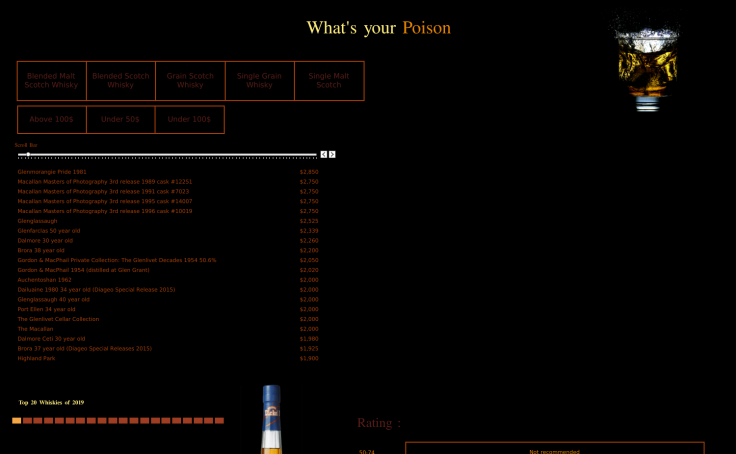Select 'Dailuaine 1980 34 year old' row
This screenshot has height=454, width=736.
[168, 290]
